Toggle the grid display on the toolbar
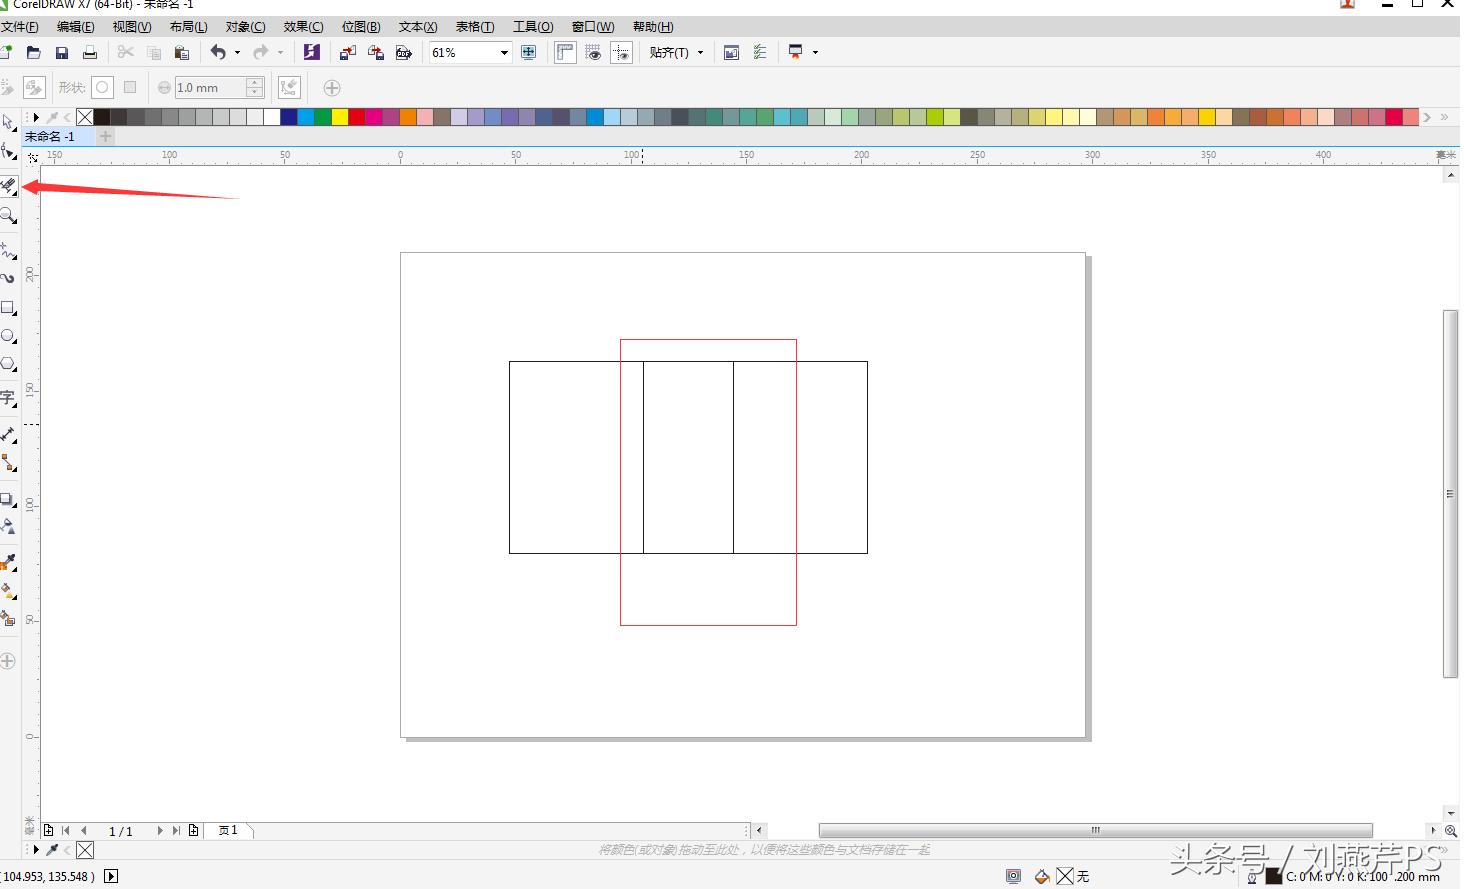 pyautogui.click(x=594, y=52)
